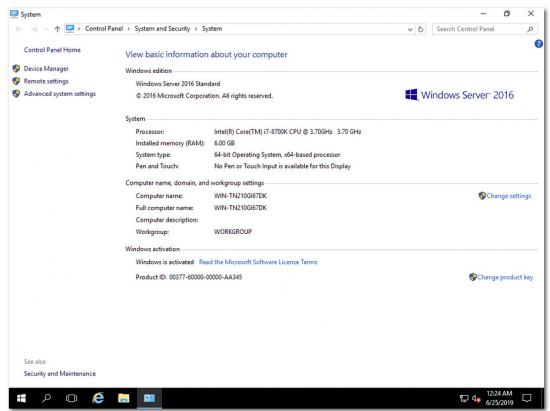Image resolution: width=550 pixels, height=411 pixels.
Task: Click System window title bar icon
Action: (14, 14)
